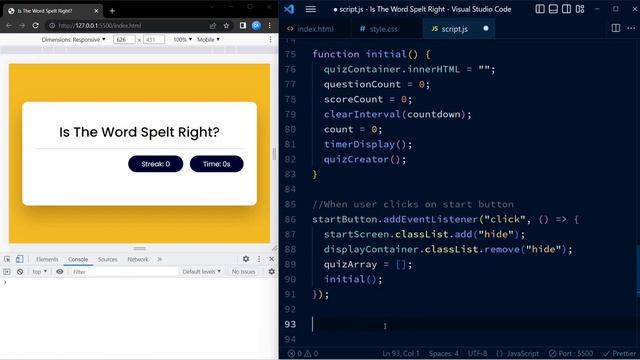Click the errors and warnings status indicator
This screenshot has width=640, height=360.
click(302, 353)
